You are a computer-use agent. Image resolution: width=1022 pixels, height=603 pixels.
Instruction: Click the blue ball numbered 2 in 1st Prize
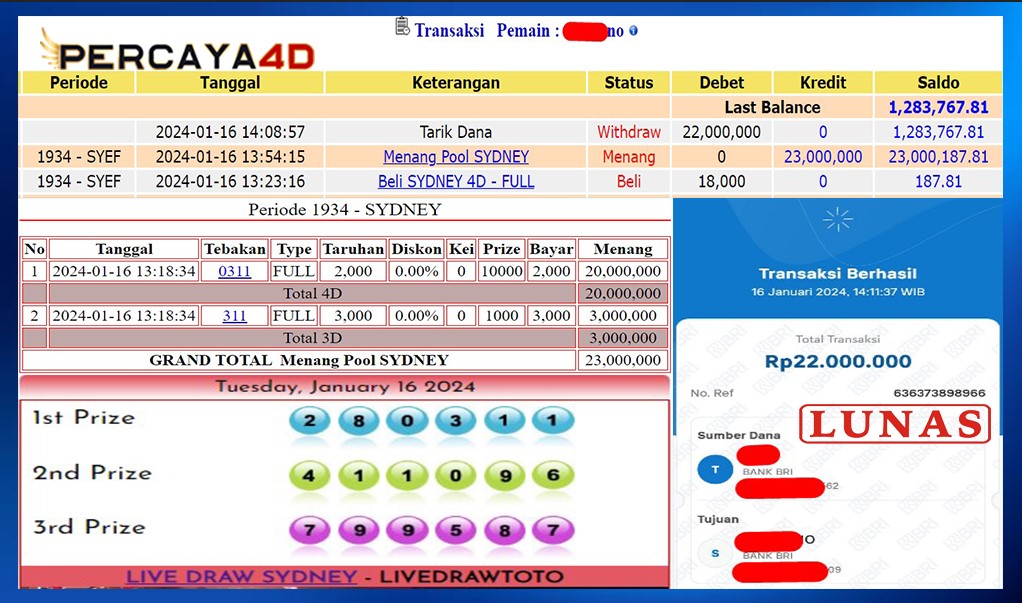coord(309,423)
